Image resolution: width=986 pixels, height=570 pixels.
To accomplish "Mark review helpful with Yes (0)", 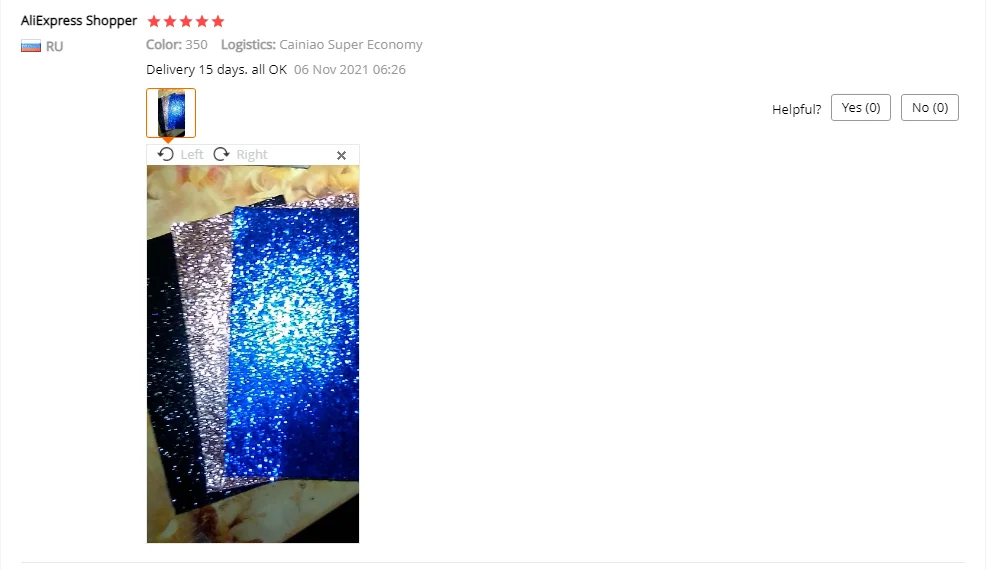I will tap(861, 108).
